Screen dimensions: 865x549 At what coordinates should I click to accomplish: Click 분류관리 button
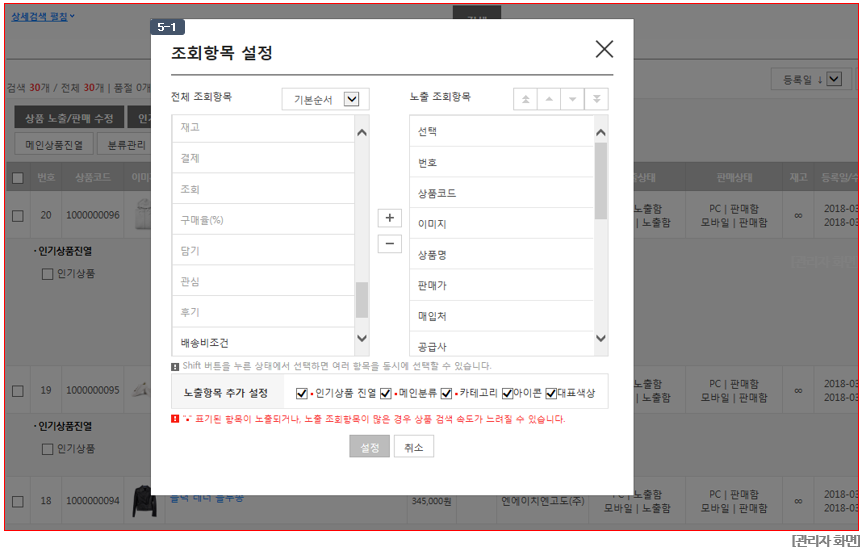125,145
